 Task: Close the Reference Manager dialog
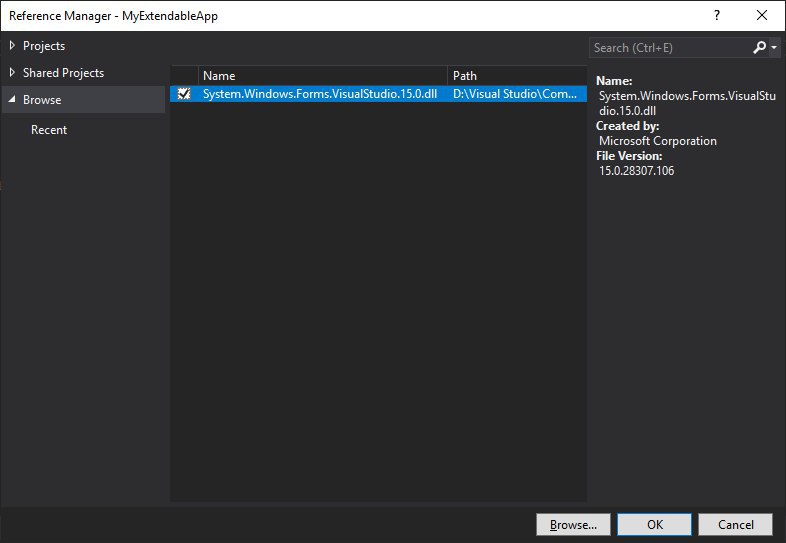pyautogui.click(x=761, y=16)
